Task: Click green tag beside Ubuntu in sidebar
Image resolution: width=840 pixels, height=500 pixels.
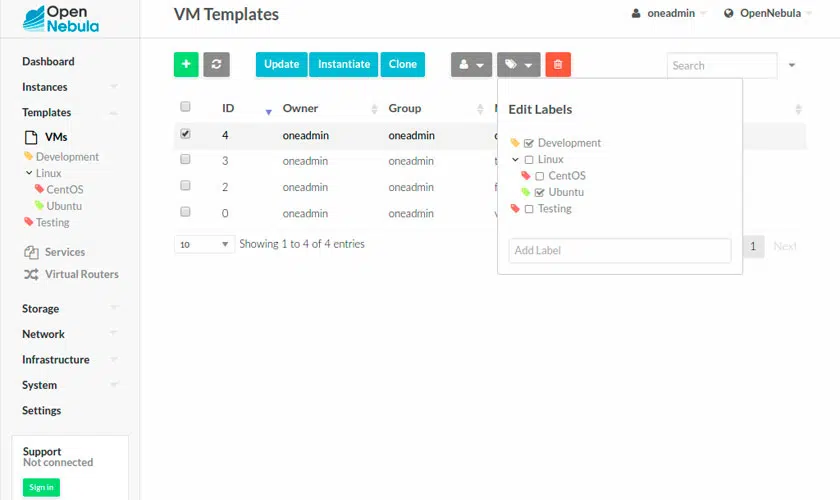Action: [39, 205]
